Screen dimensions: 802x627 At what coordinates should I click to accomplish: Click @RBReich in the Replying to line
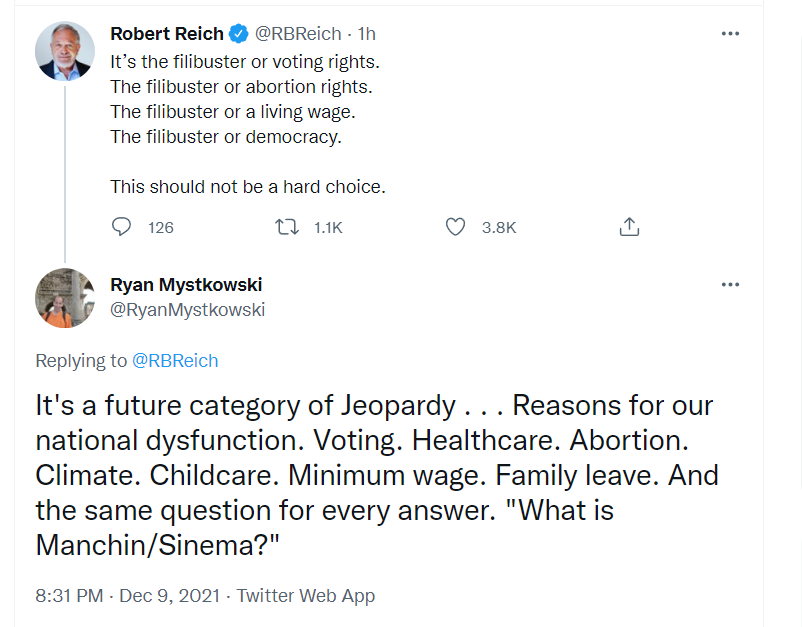175,361
